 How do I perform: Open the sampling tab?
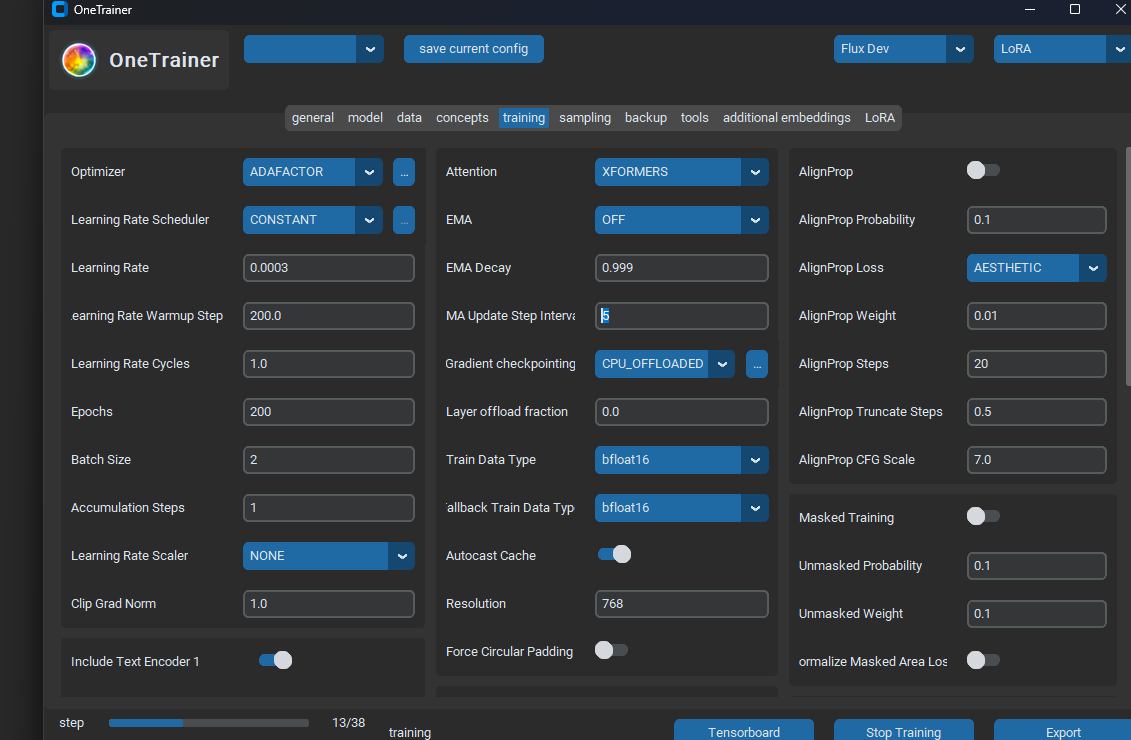(x=585, y=118)
